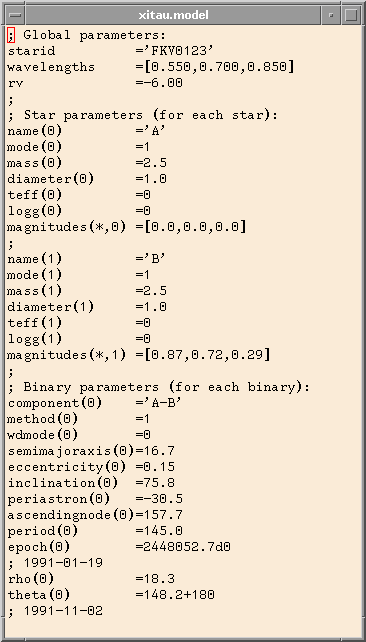Screen dimensions: 366x642
Task: Click the xitau.model title bar
Action: (173, 15)
